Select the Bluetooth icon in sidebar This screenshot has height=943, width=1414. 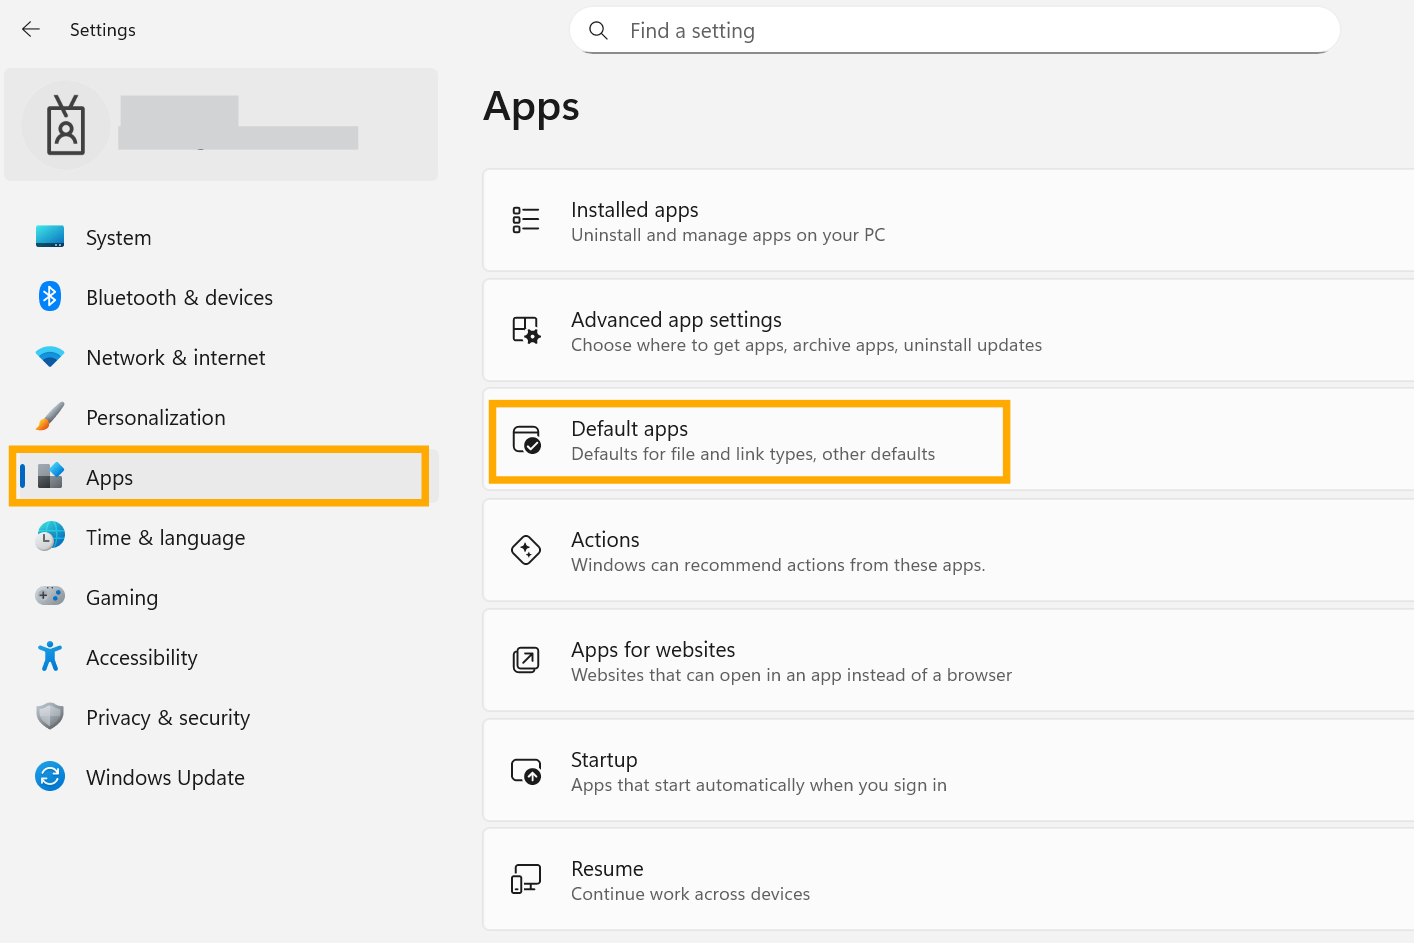50,297
